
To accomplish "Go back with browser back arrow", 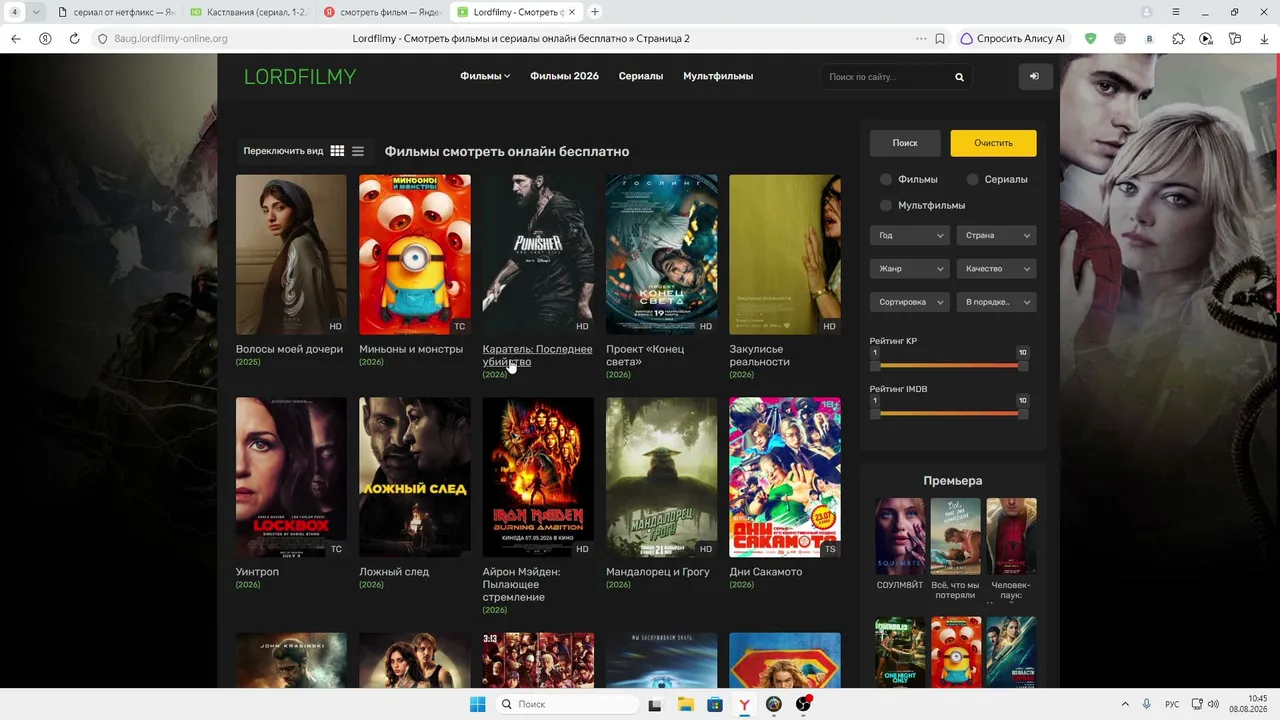I will click(16, 39).
